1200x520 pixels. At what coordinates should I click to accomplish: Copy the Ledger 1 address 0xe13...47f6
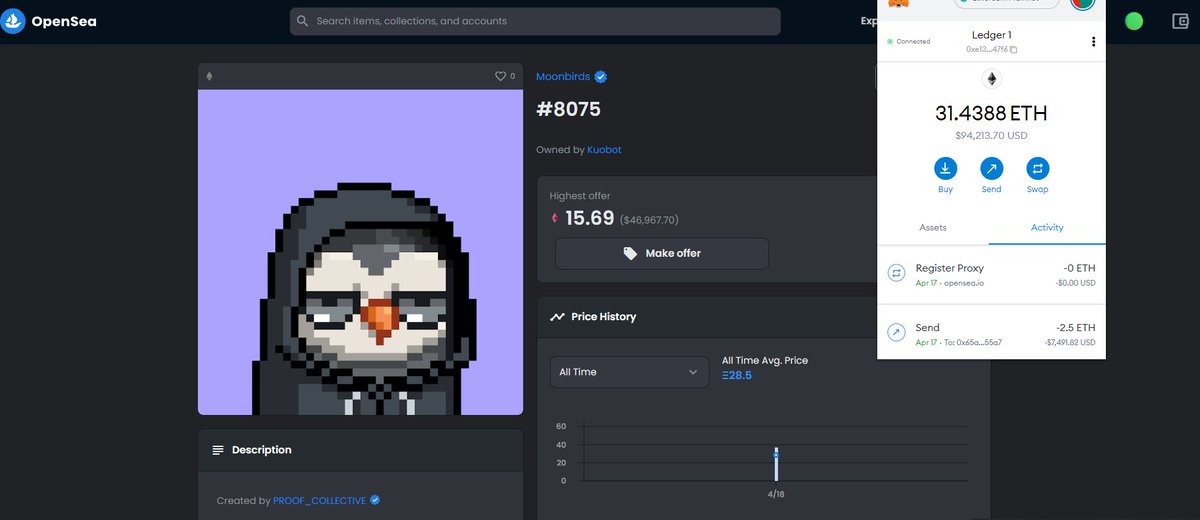(x=991, y=49)
